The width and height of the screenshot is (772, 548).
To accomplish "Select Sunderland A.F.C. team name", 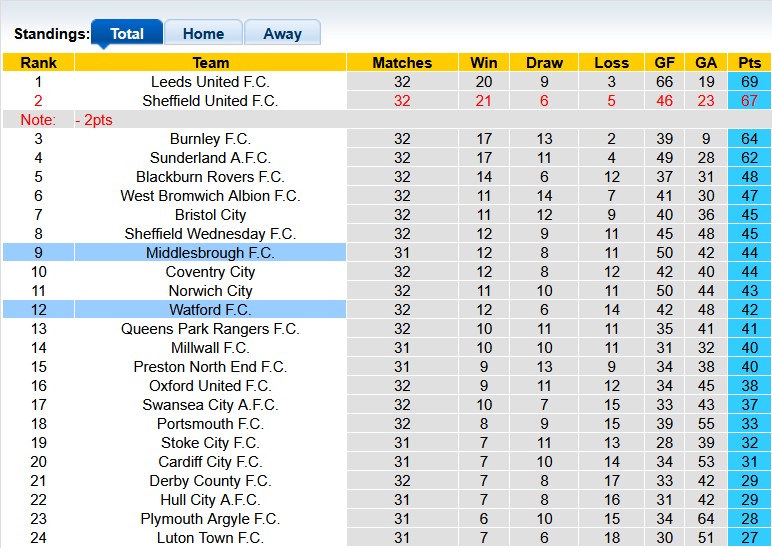I will (x=210, y=158).
